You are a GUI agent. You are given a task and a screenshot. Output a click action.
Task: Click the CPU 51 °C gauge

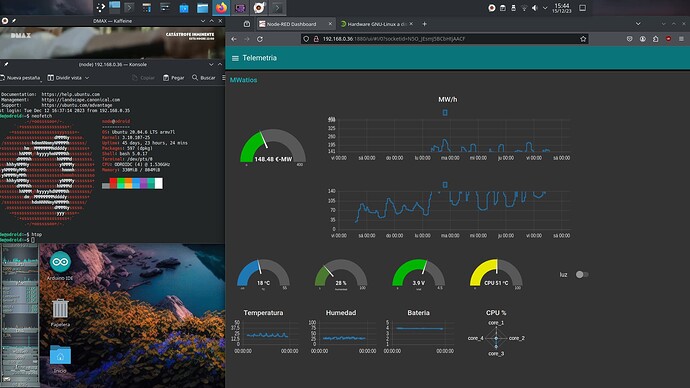point(496,275)
